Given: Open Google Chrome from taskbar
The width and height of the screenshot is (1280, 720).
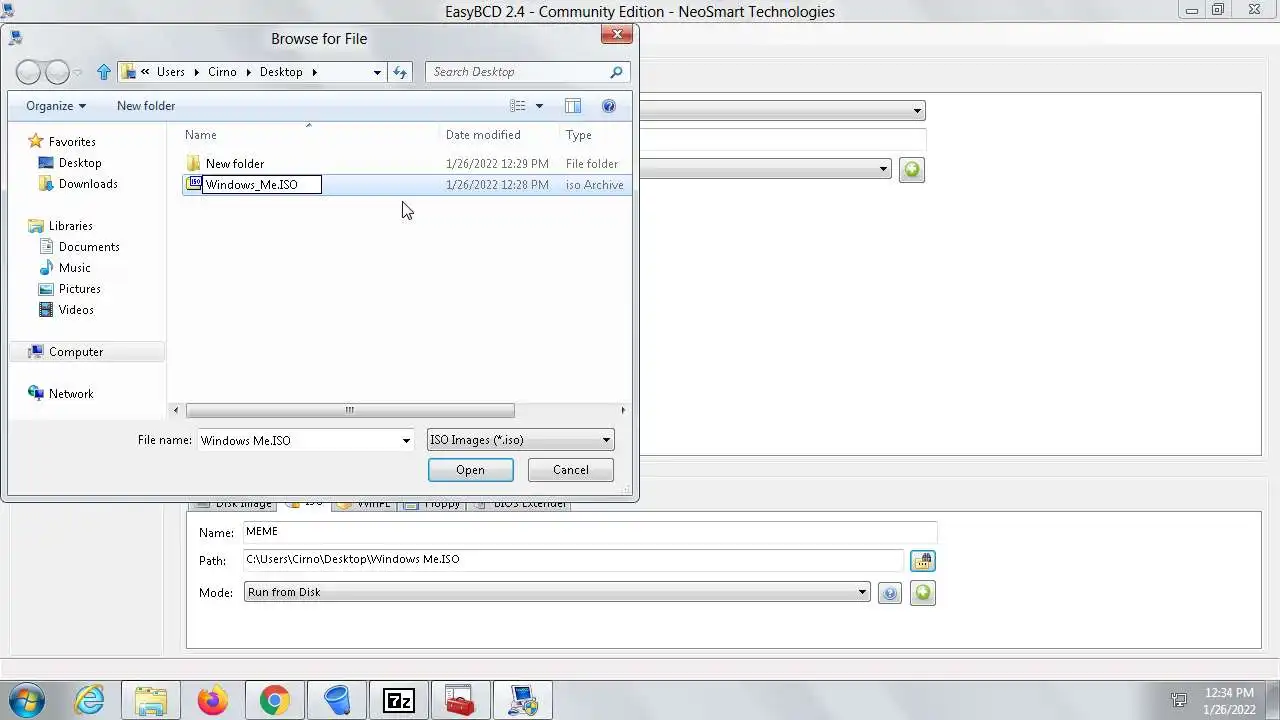Looking at the screenshot, I should pos(275,701).
